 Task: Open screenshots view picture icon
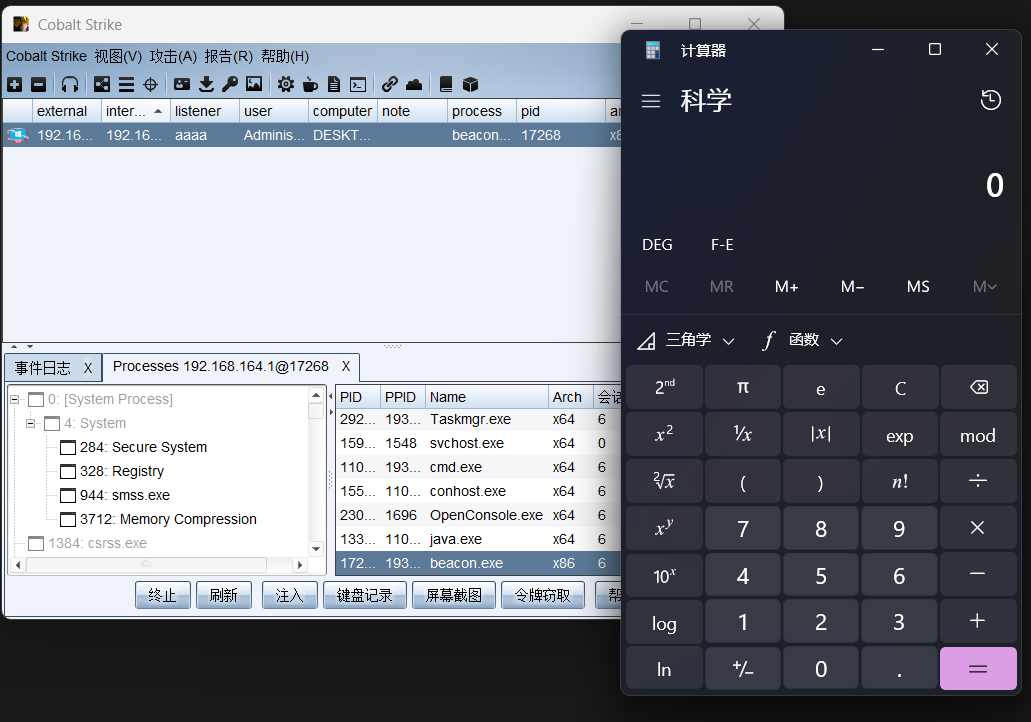point(254,84)
